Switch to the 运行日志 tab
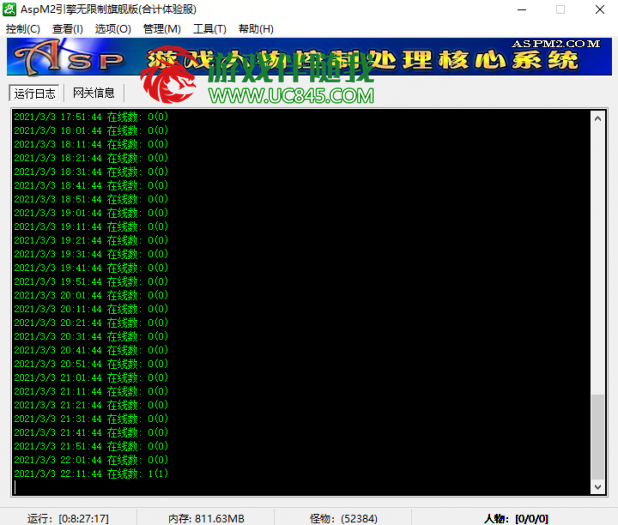 (x=34, y=93)
